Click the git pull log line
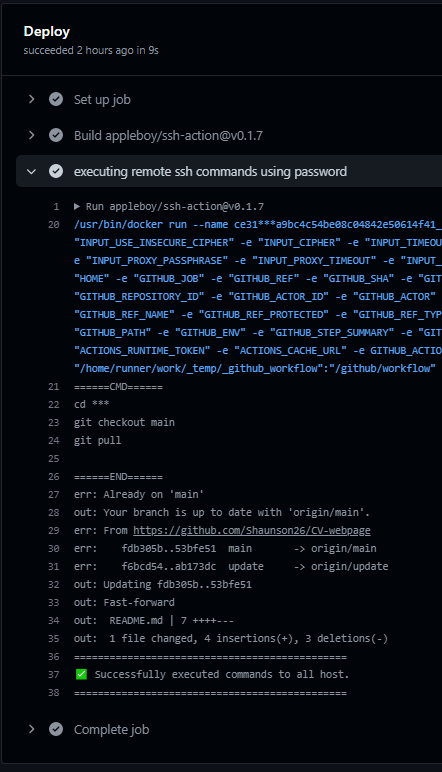The width and height of the screenshot is (442, 772). (97, 440)
